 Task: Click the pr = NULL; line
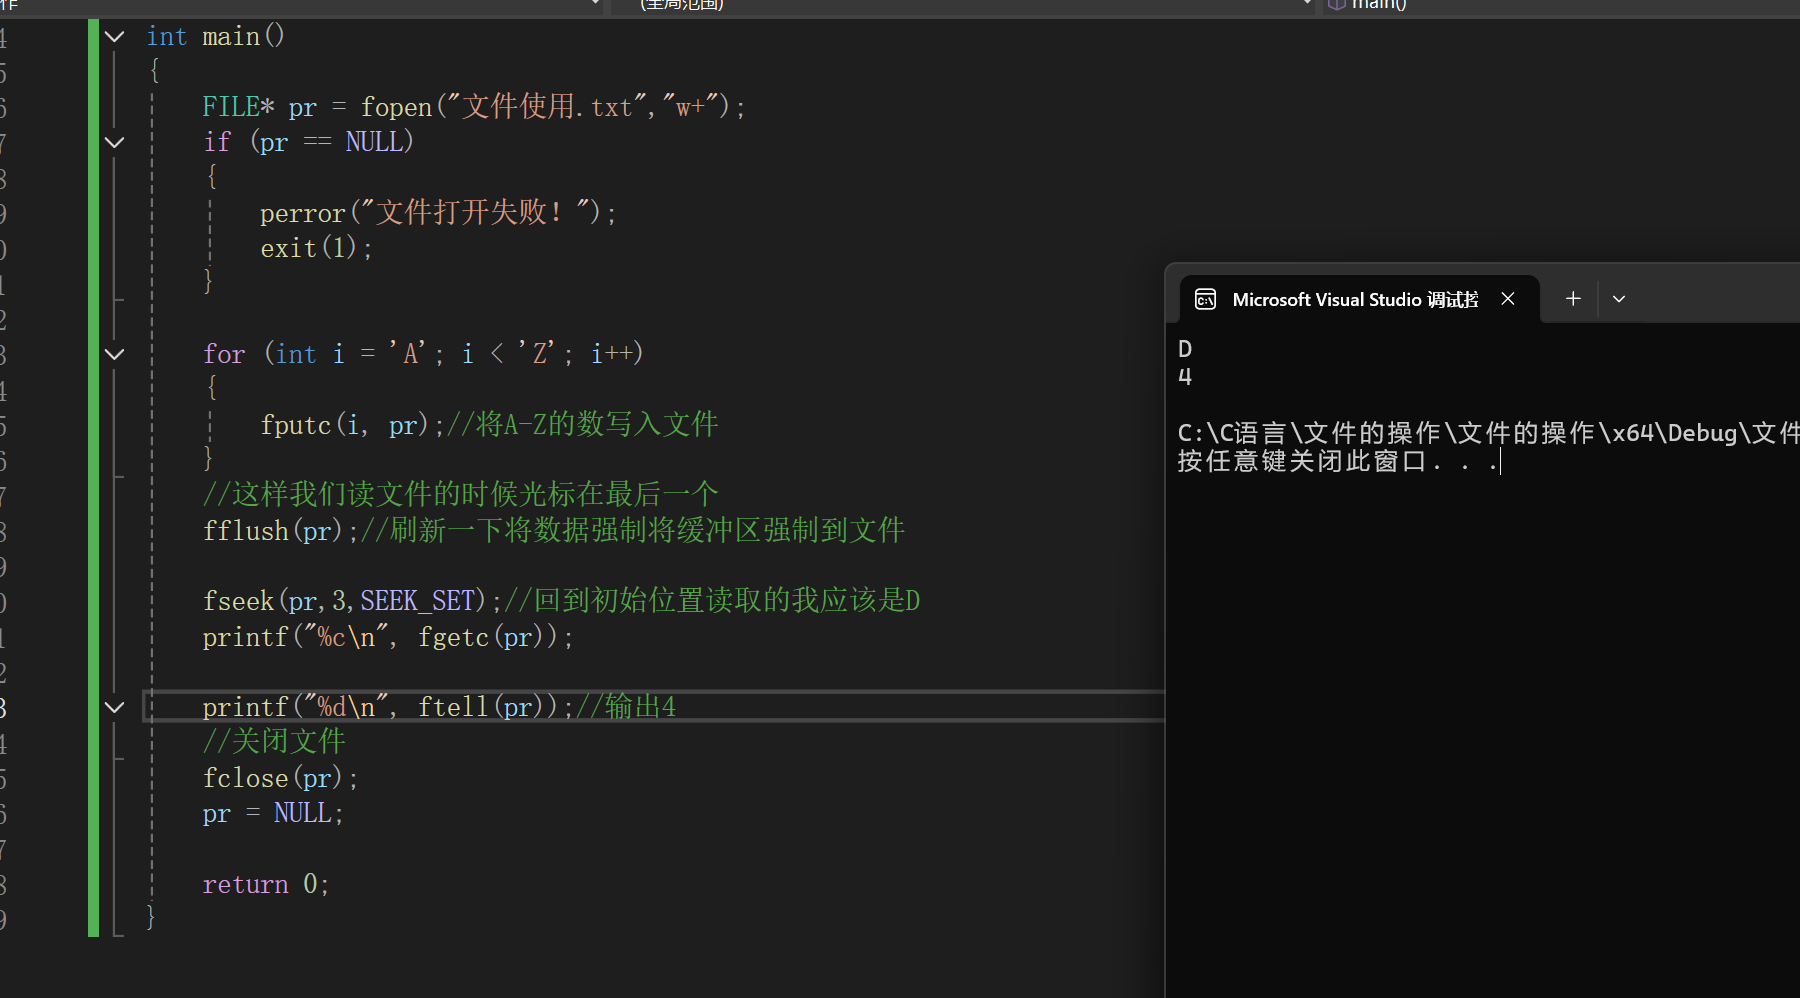point(273,813)
